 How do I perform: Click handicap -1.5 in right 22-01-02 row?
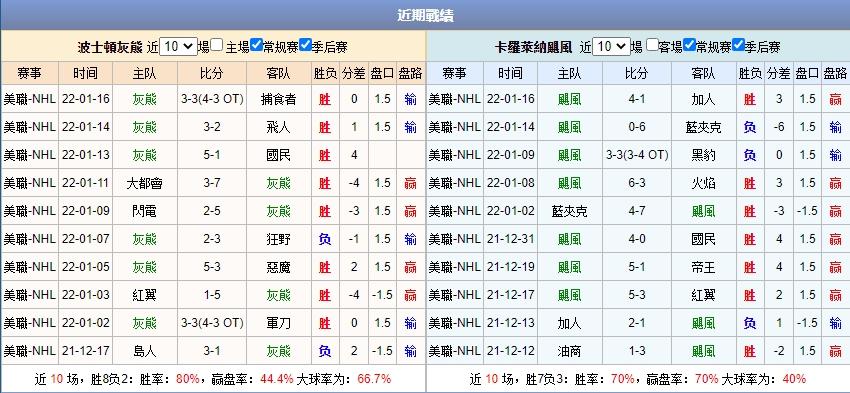click(807, 211)
